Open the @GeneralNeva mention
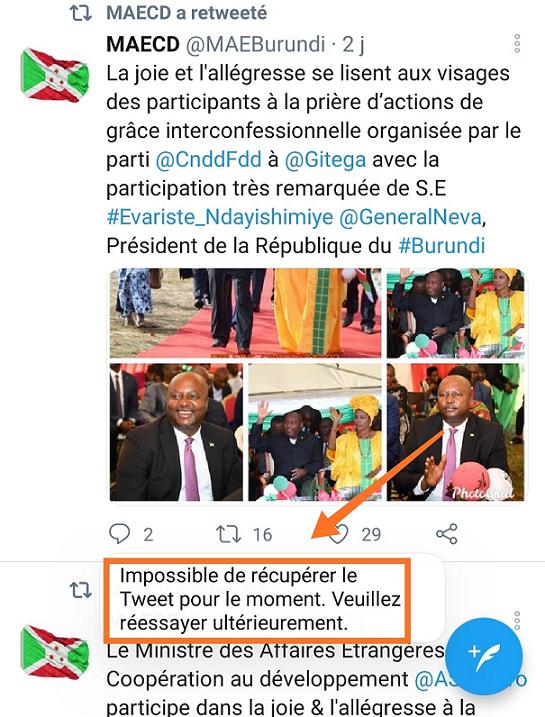Viewport: 545px width, 717px height. [x=410, y=217]
